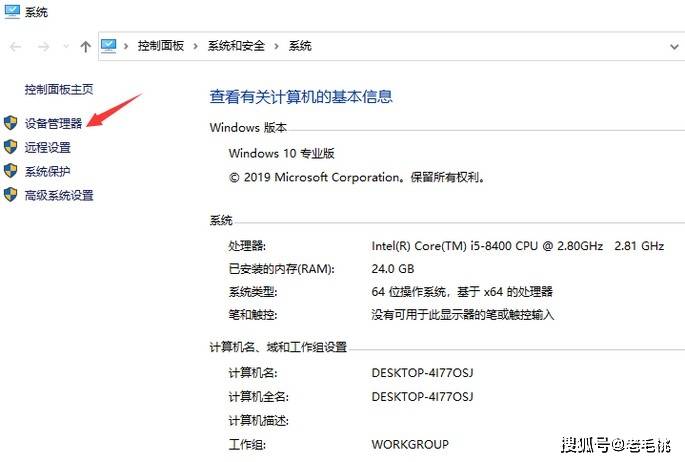685x462 pixels.
Task: Click 计算机名、域和工作组设置 section header
Action: (x=278, y=347)
